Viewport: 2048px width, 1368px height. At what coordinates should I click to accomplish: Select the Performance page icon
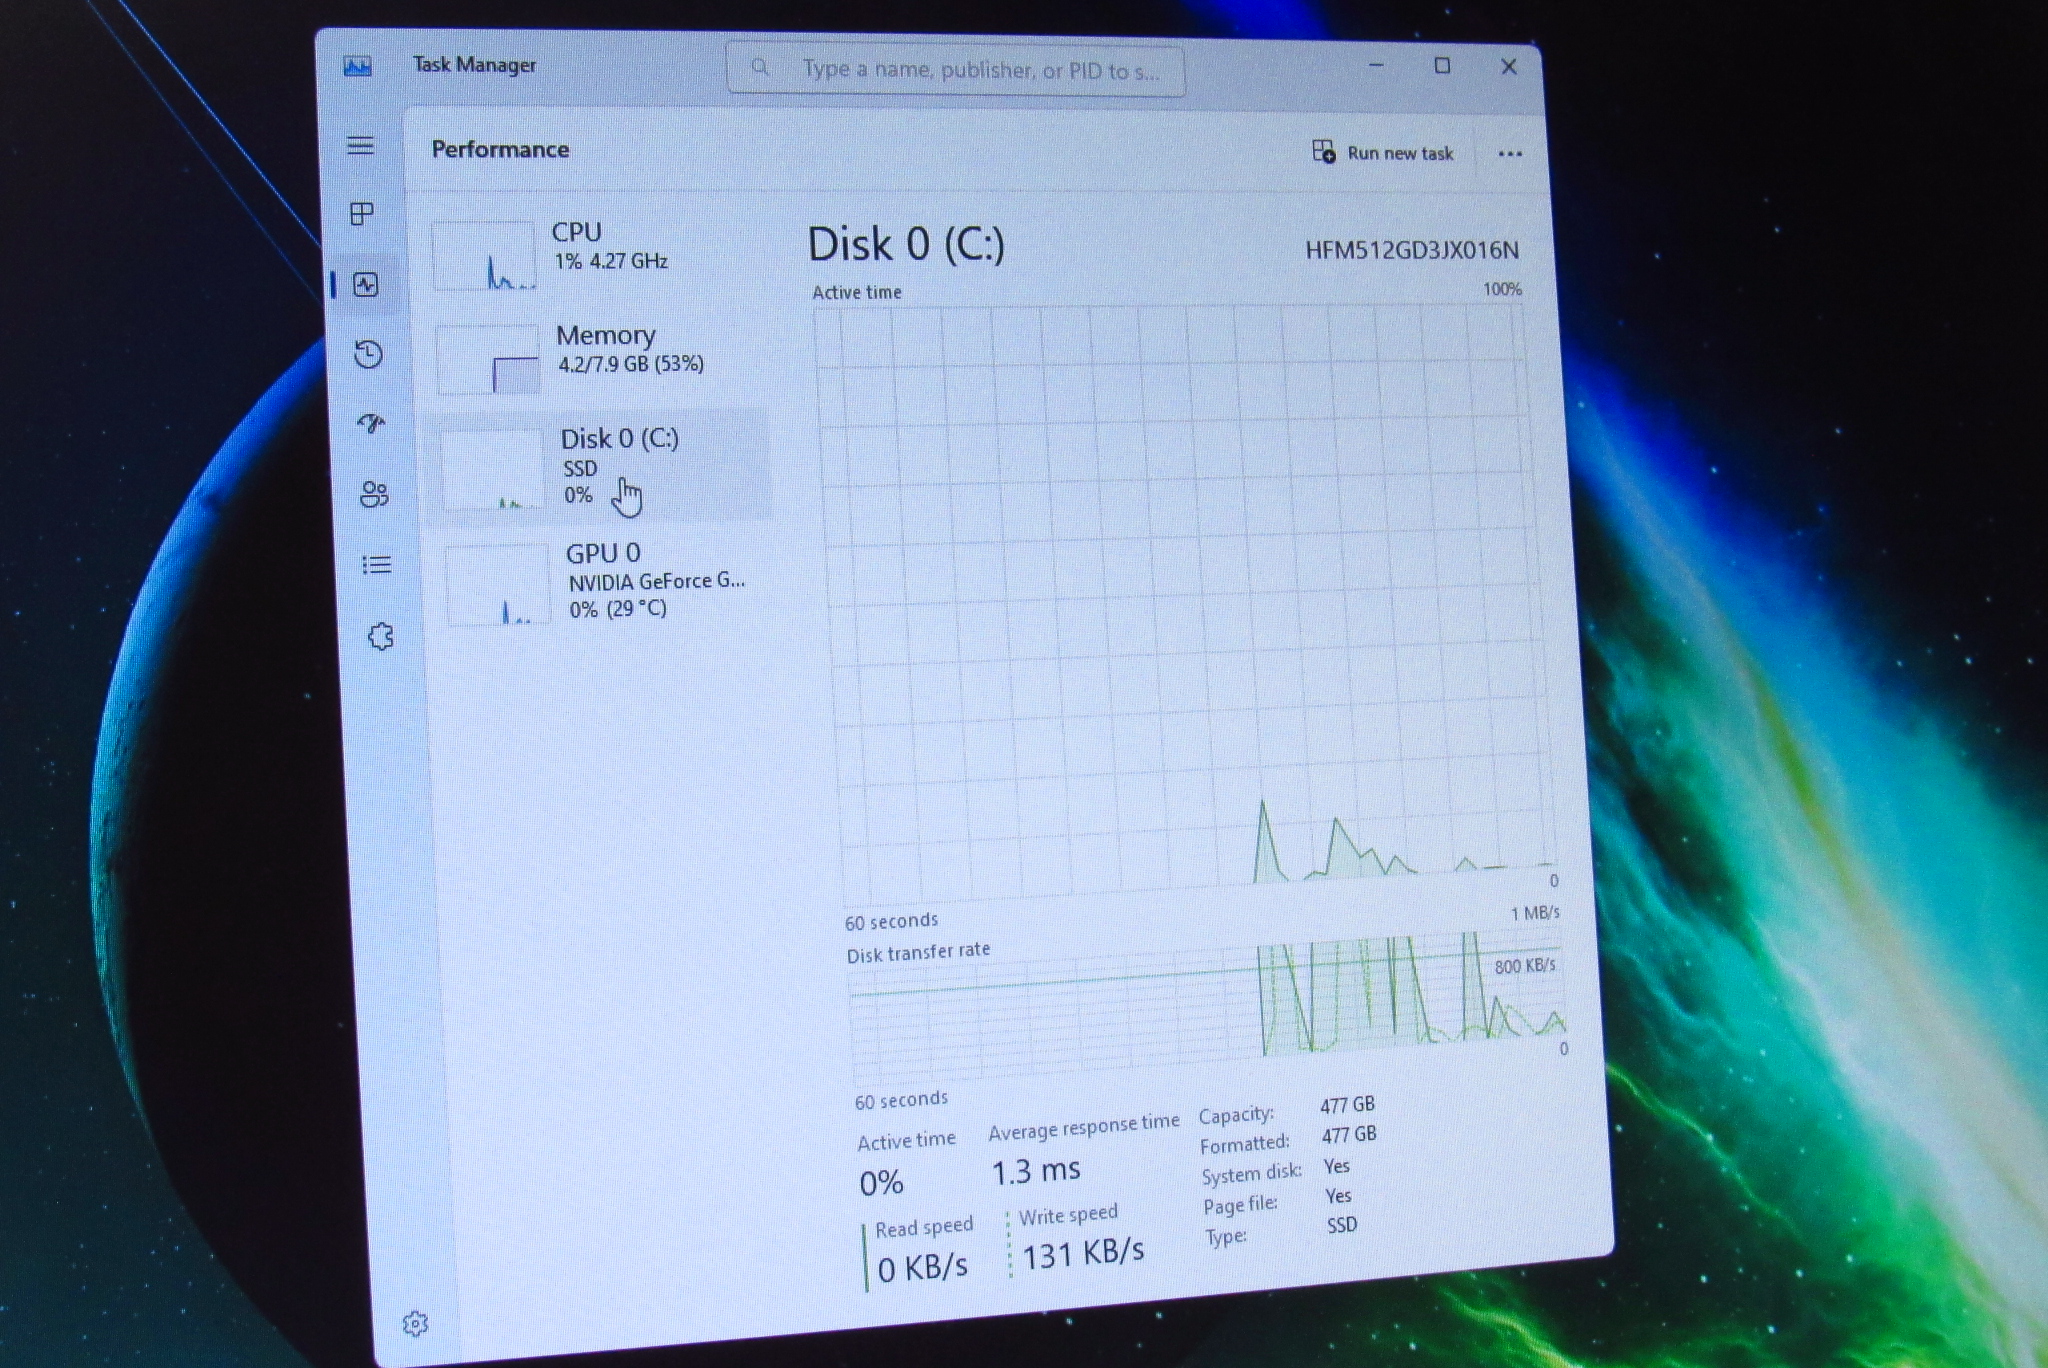[x=366, y=285]
